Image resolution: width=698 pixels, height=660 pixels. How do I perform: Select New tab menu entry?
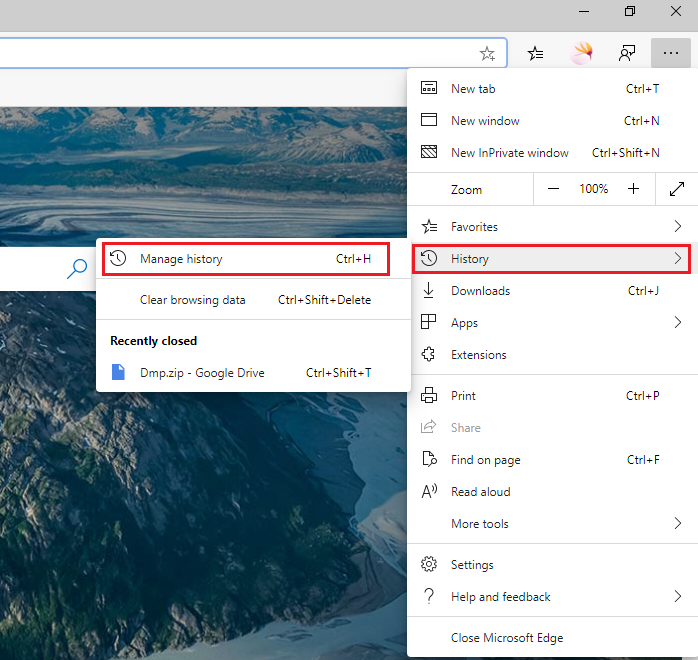pyautogui.click(x=552, y=89)
